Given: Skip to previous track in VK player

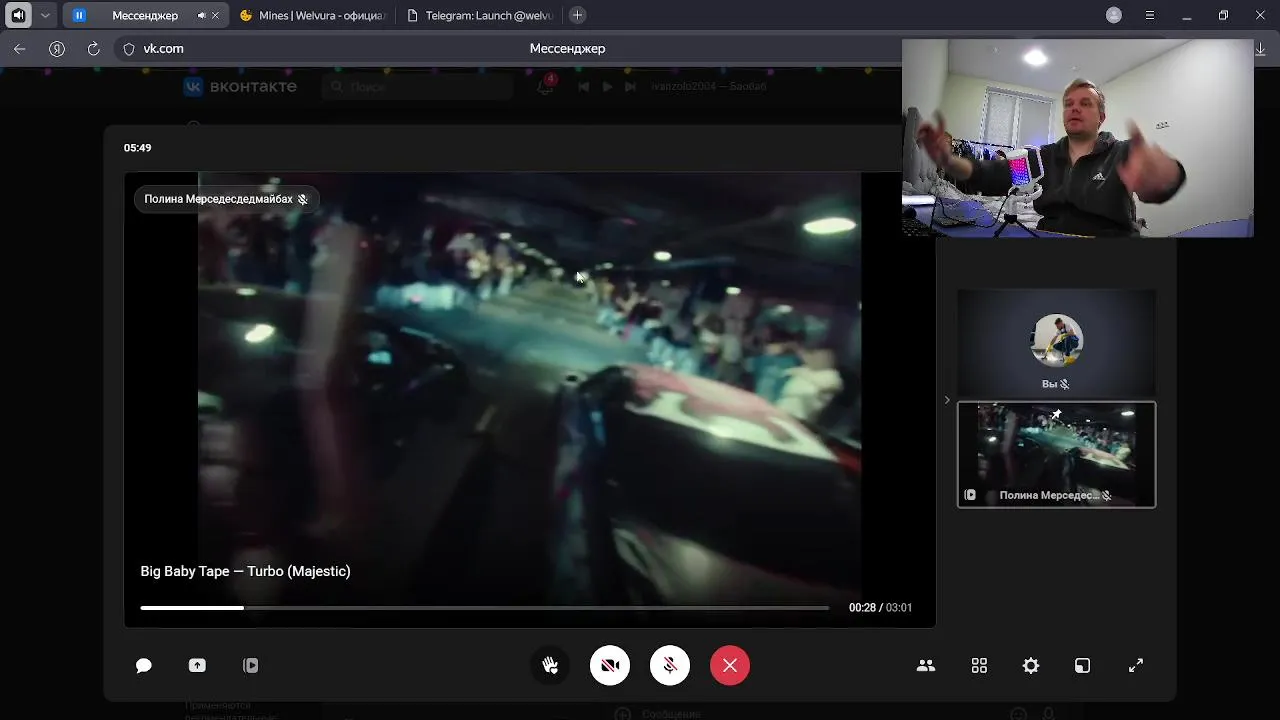Looking at the screenshot, I should (x=584, y=87).
